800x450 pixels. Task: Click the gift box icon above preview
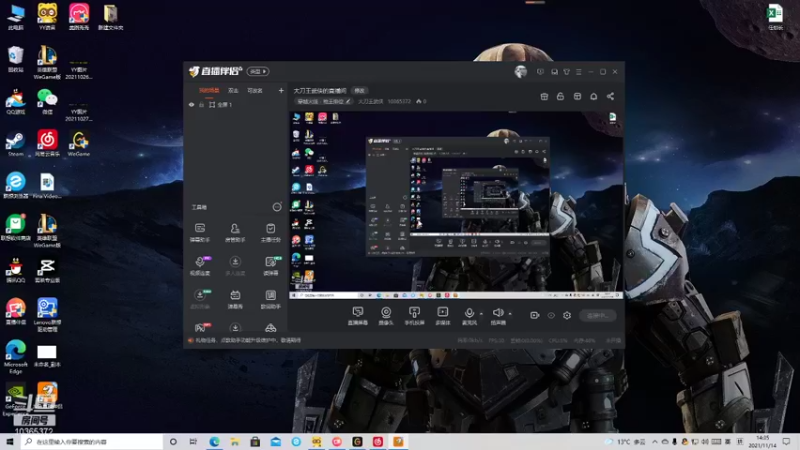click(x=544, y=96)
